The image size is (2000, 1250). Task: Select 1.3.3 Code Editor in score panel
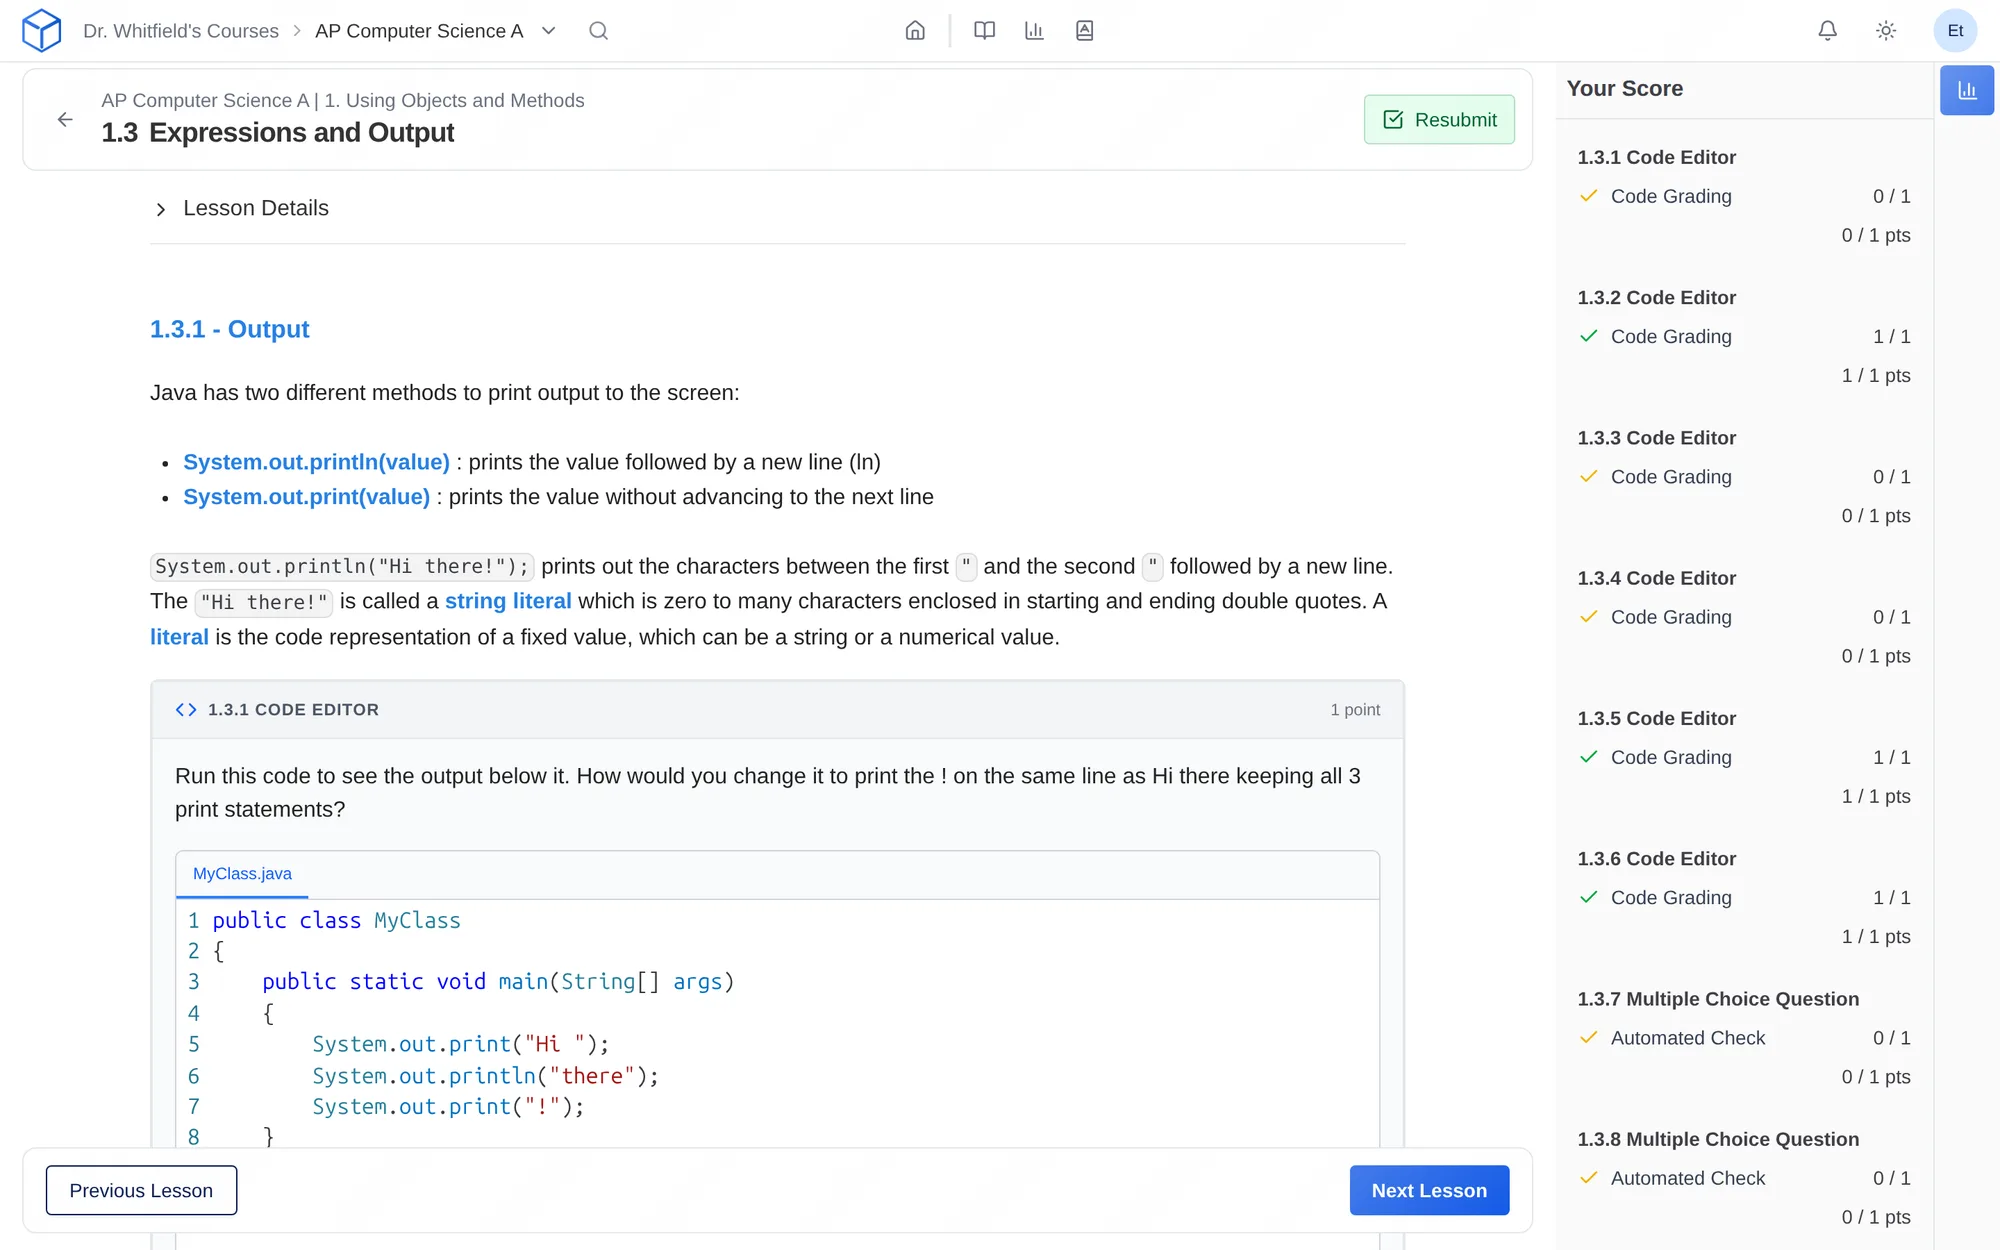click(x=1656, y=438)
